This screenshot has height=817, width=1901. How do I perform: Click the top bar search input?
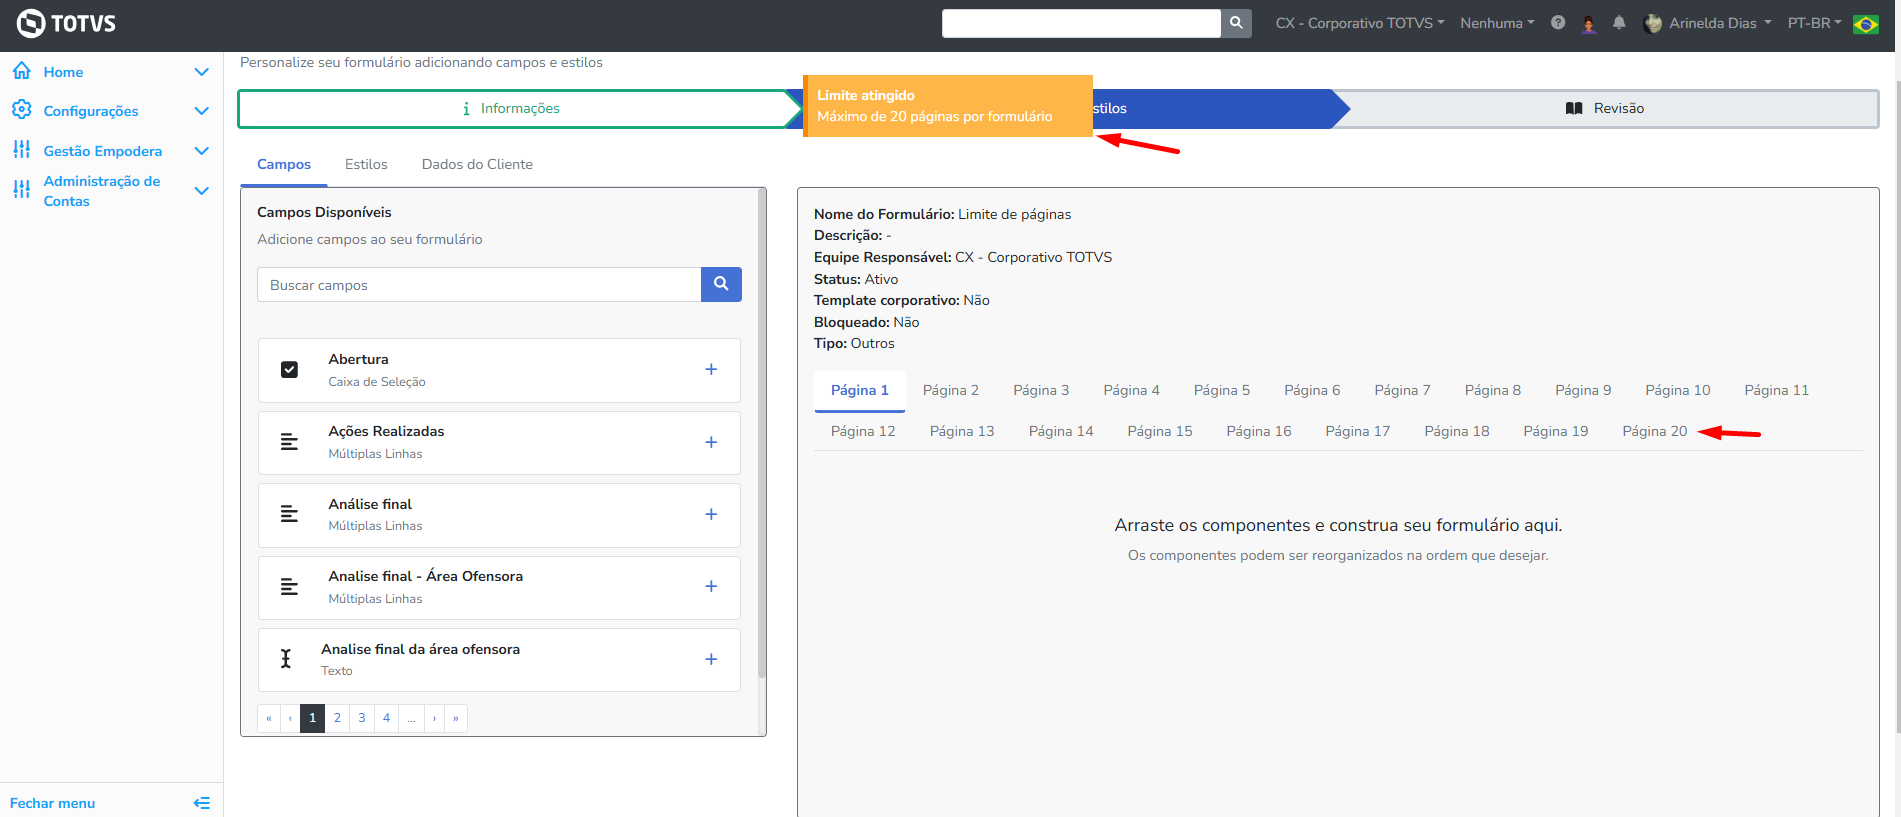pos(1081,23)
